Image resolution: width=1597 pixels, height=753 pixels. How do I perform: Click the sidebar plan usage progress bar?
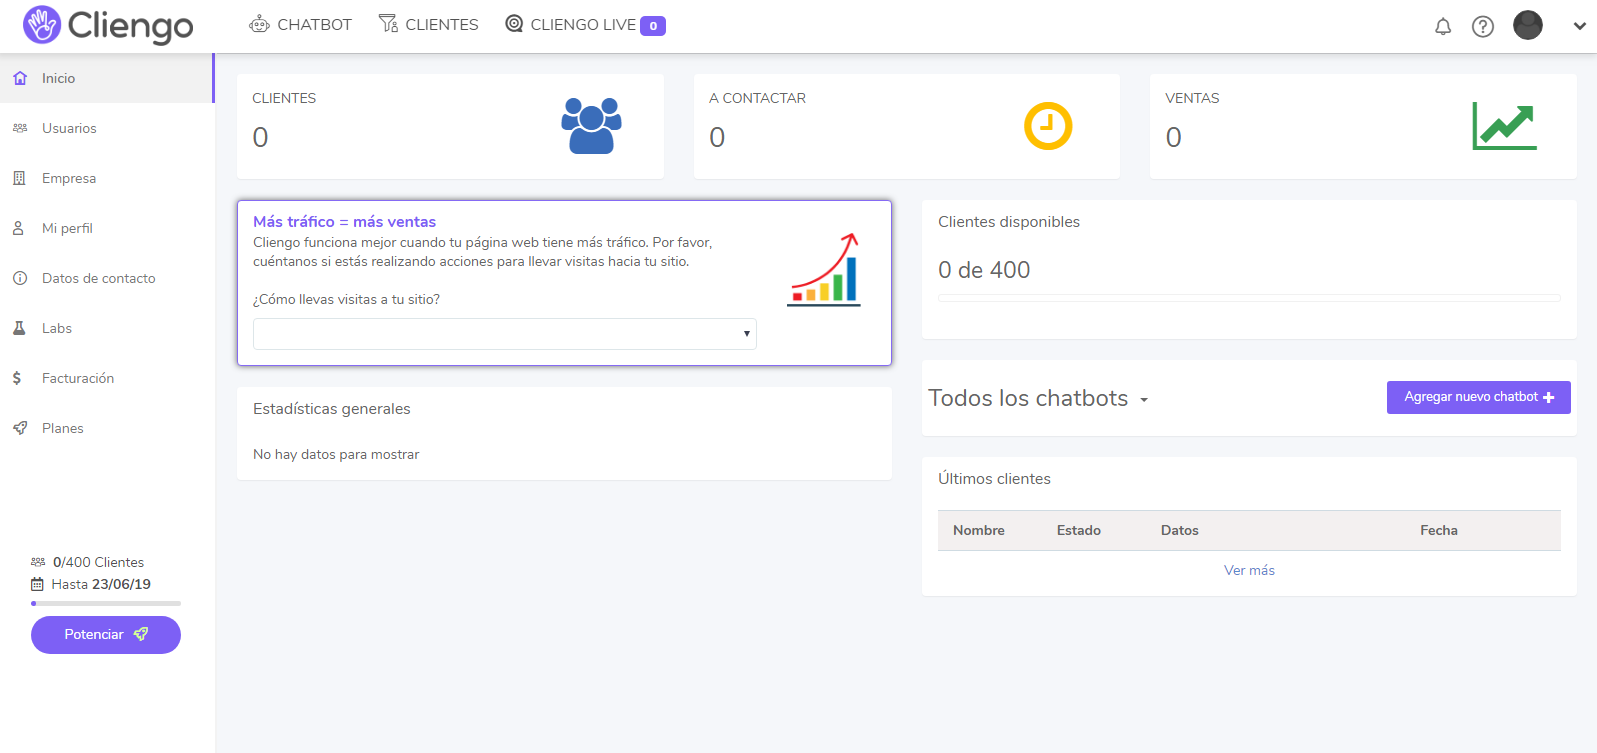point(106,603)
